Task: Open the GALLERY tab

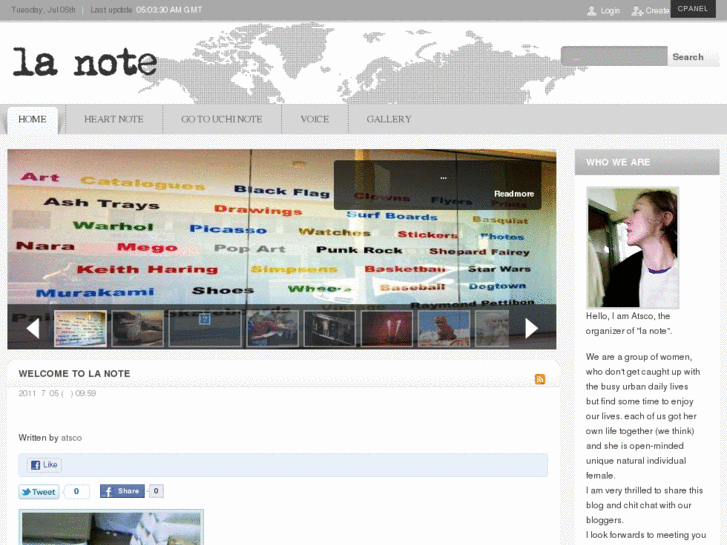Action: (389, 120)
